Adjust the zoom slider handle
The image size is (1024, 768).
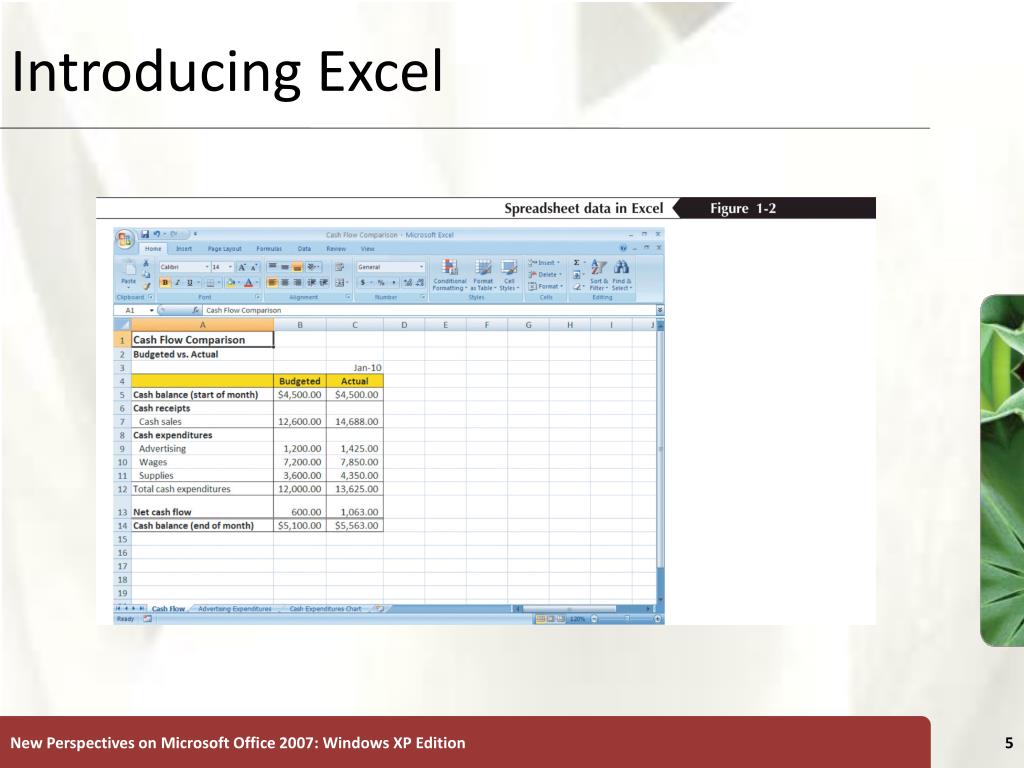click(626, 618)
